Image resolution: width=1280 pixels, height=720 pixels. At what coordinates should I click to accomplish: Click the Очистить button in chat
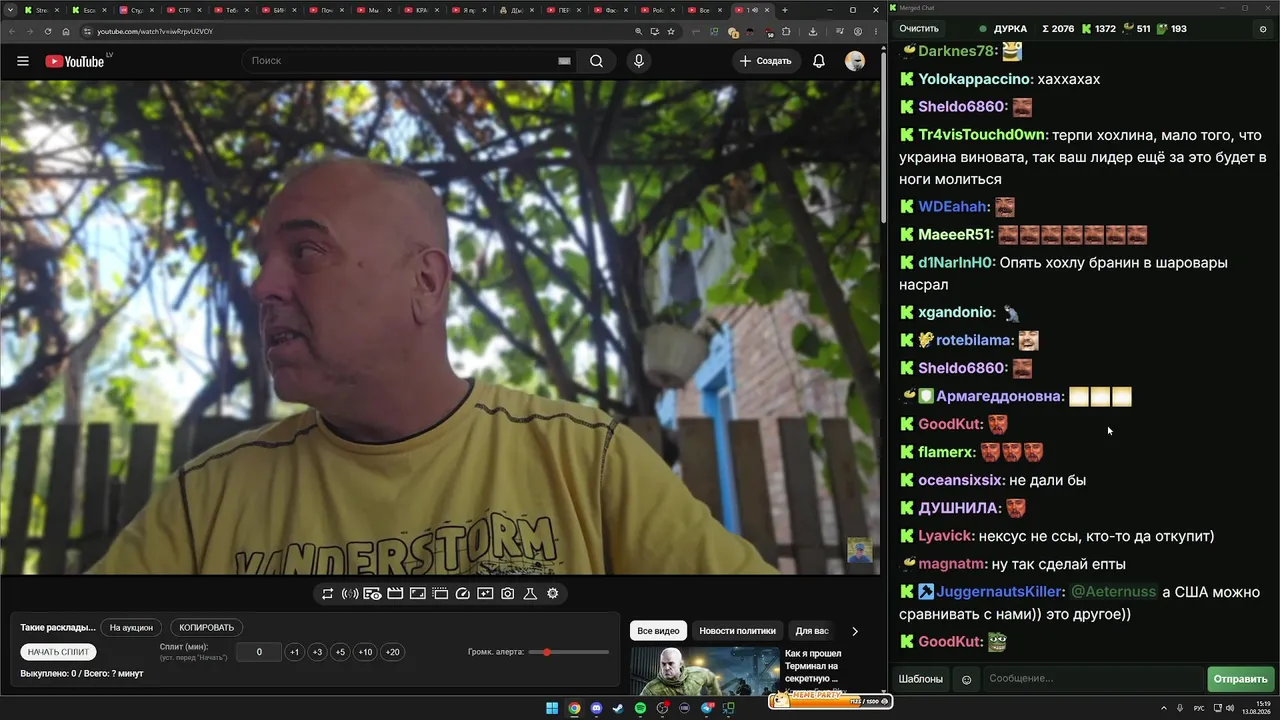coord(919,29)
